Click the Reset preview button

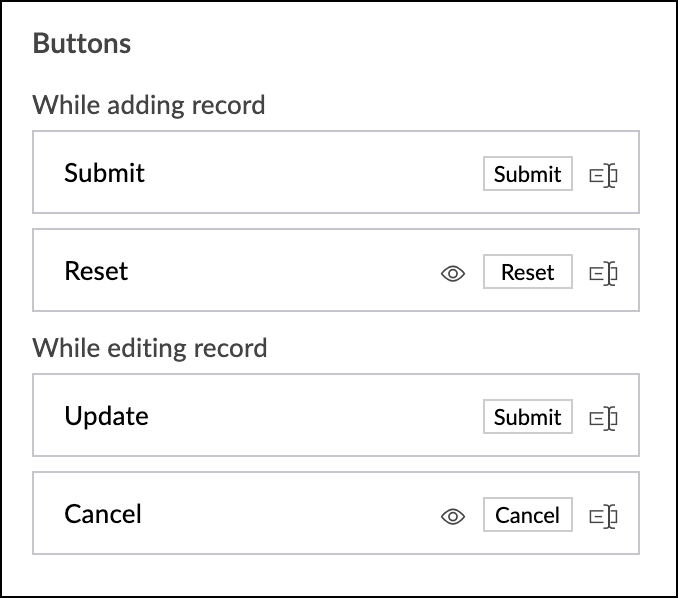point(527,272)
